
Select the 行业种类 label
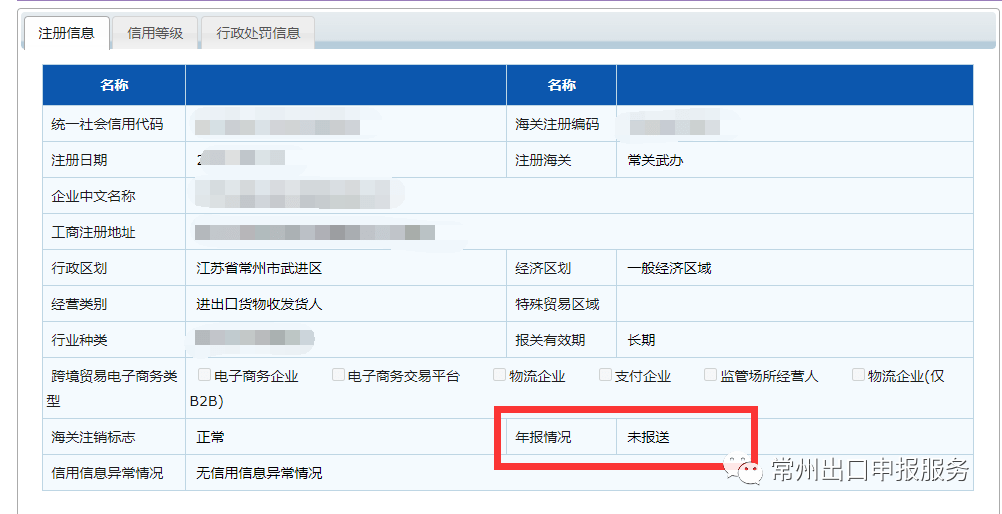tap(79, 339)
